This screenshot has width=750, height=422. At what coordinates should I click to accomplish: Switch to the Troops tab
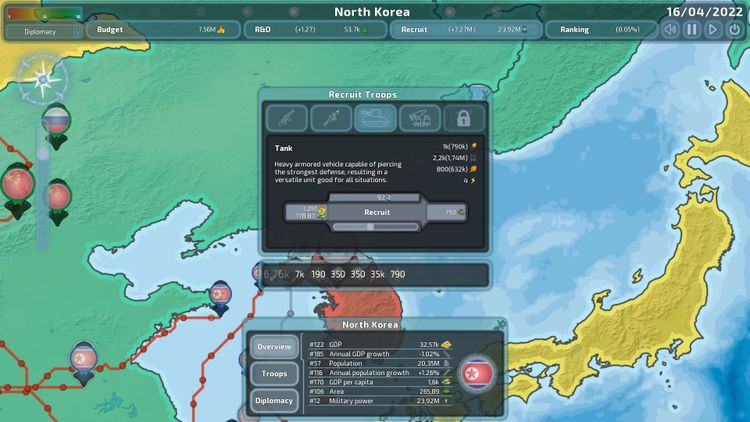point(274,373)
